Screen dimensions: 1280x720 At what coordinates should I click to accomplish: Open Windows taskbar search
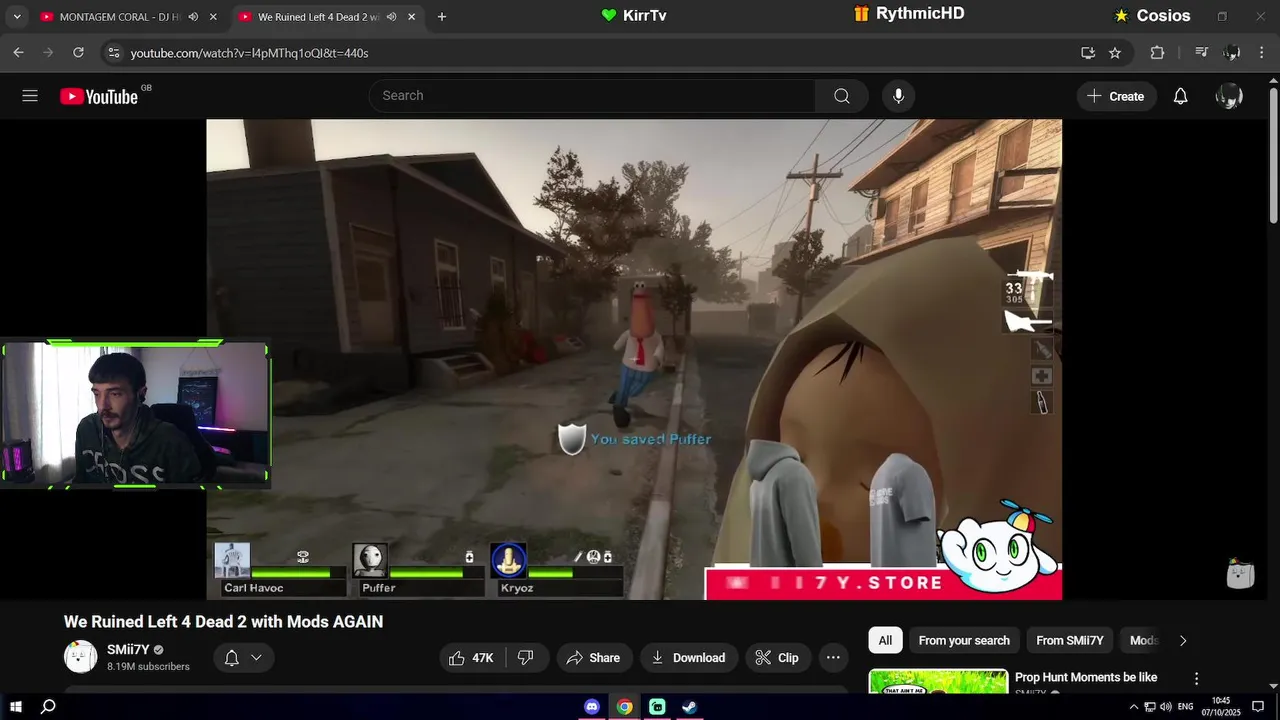tap(48, 706)
